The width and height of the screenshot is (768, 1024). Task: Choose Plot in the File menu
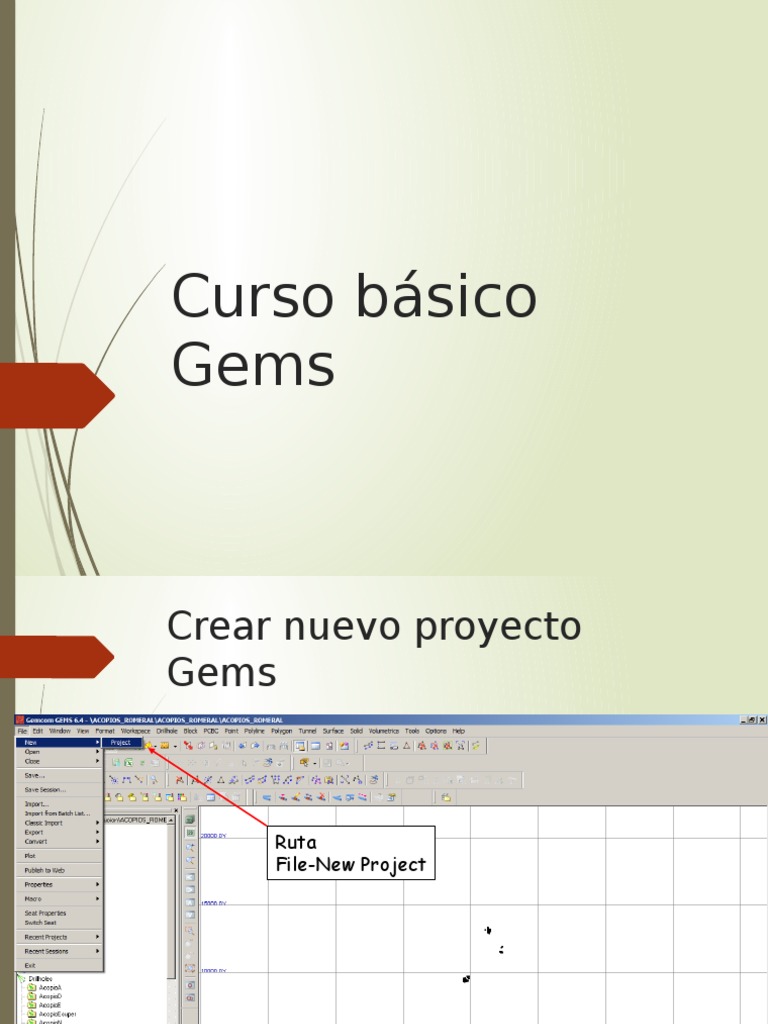(x=59, y=856)
